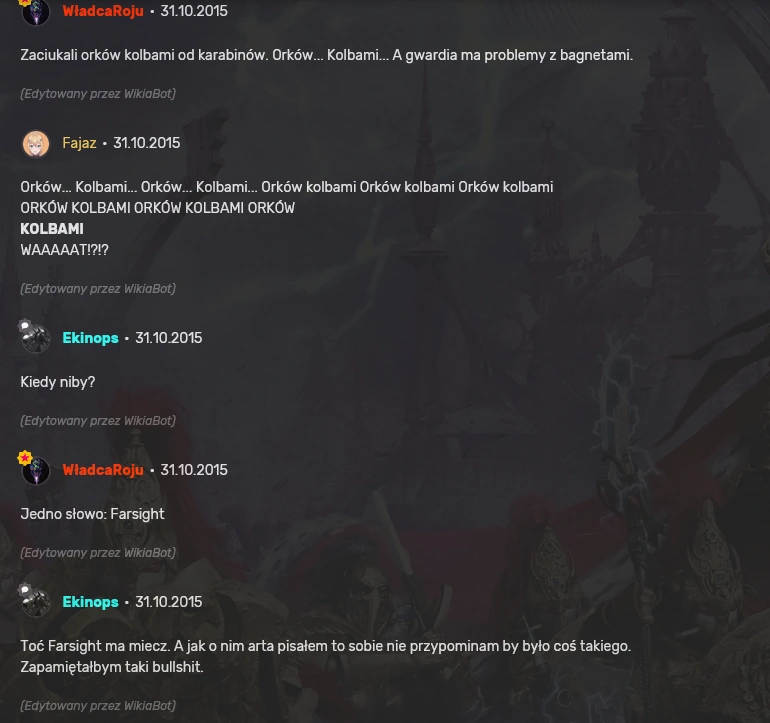770x723 pixels.
Task: Click WładcaRoju's avatar above the "Jedno słowo: Farsight" post
Action: [x=36, y=471]
